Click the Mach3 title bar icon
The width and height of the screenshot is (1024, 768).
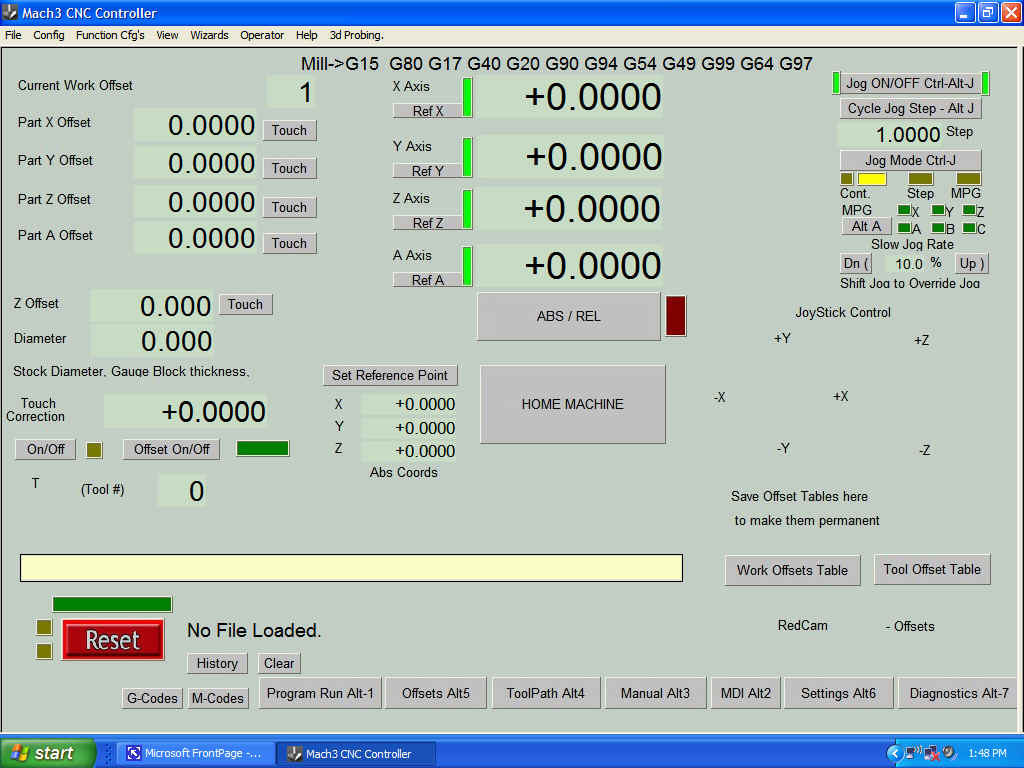point(10,12)
